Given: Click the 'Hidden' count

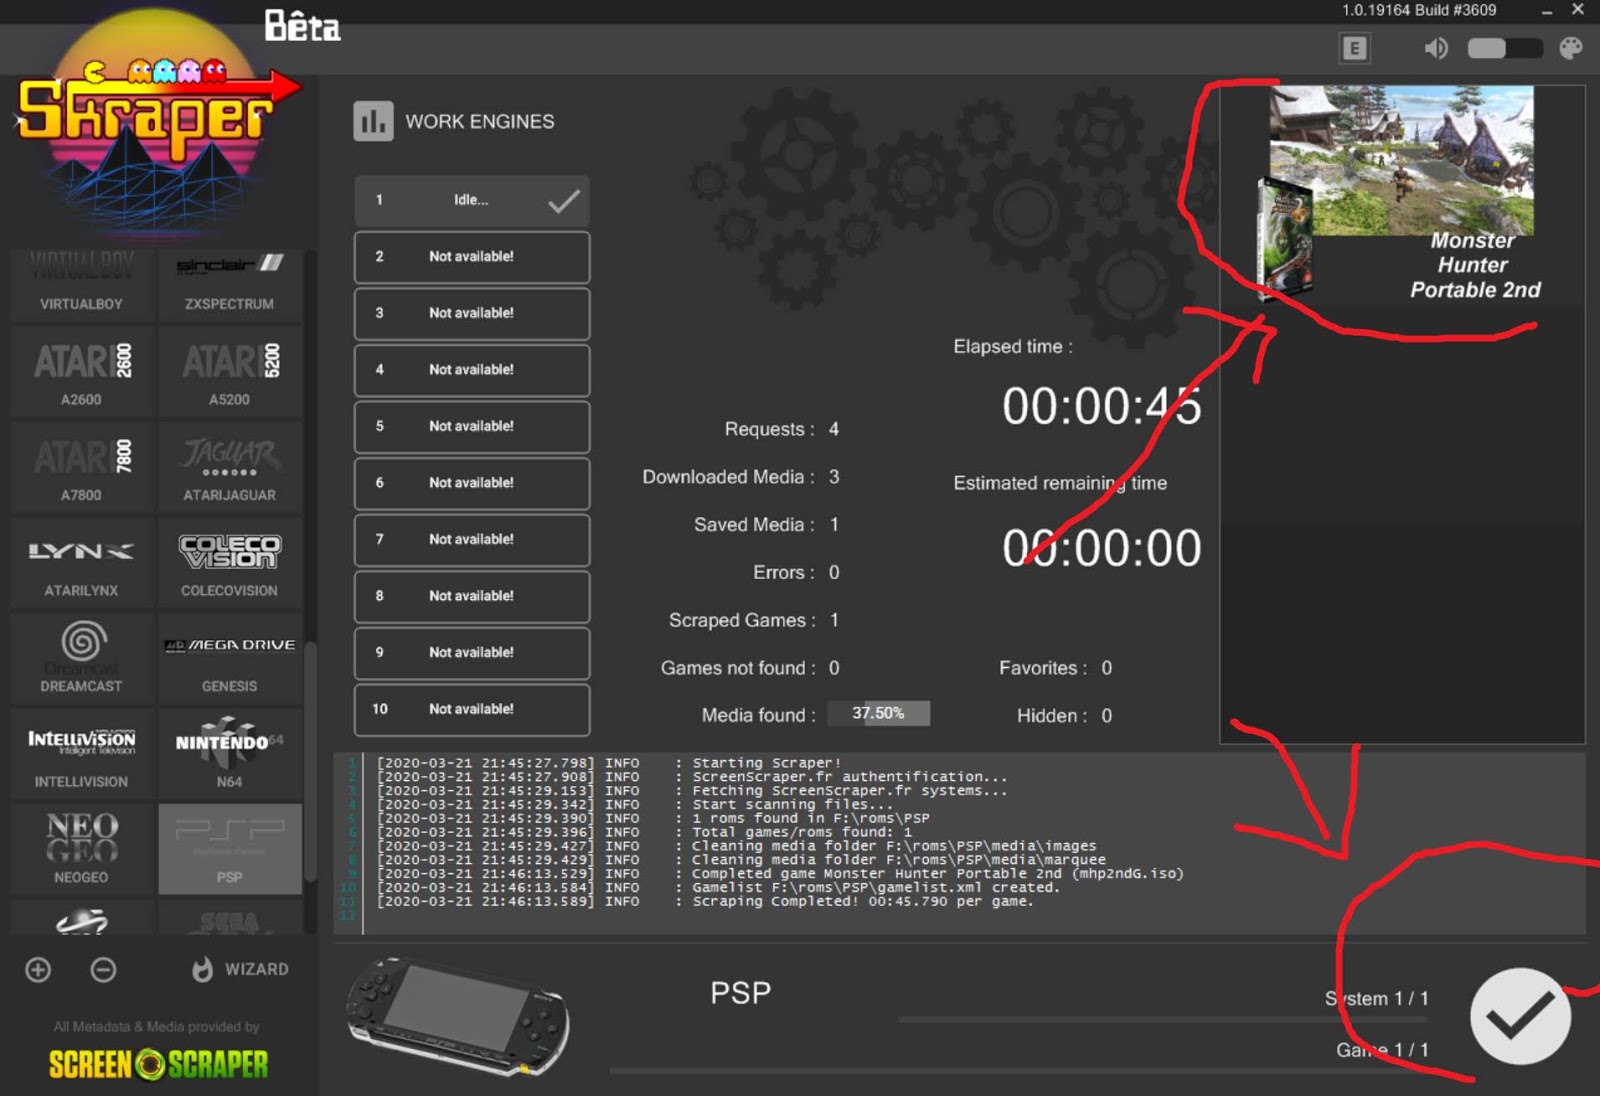Looking at the screenshot, I should [1107, 716].
